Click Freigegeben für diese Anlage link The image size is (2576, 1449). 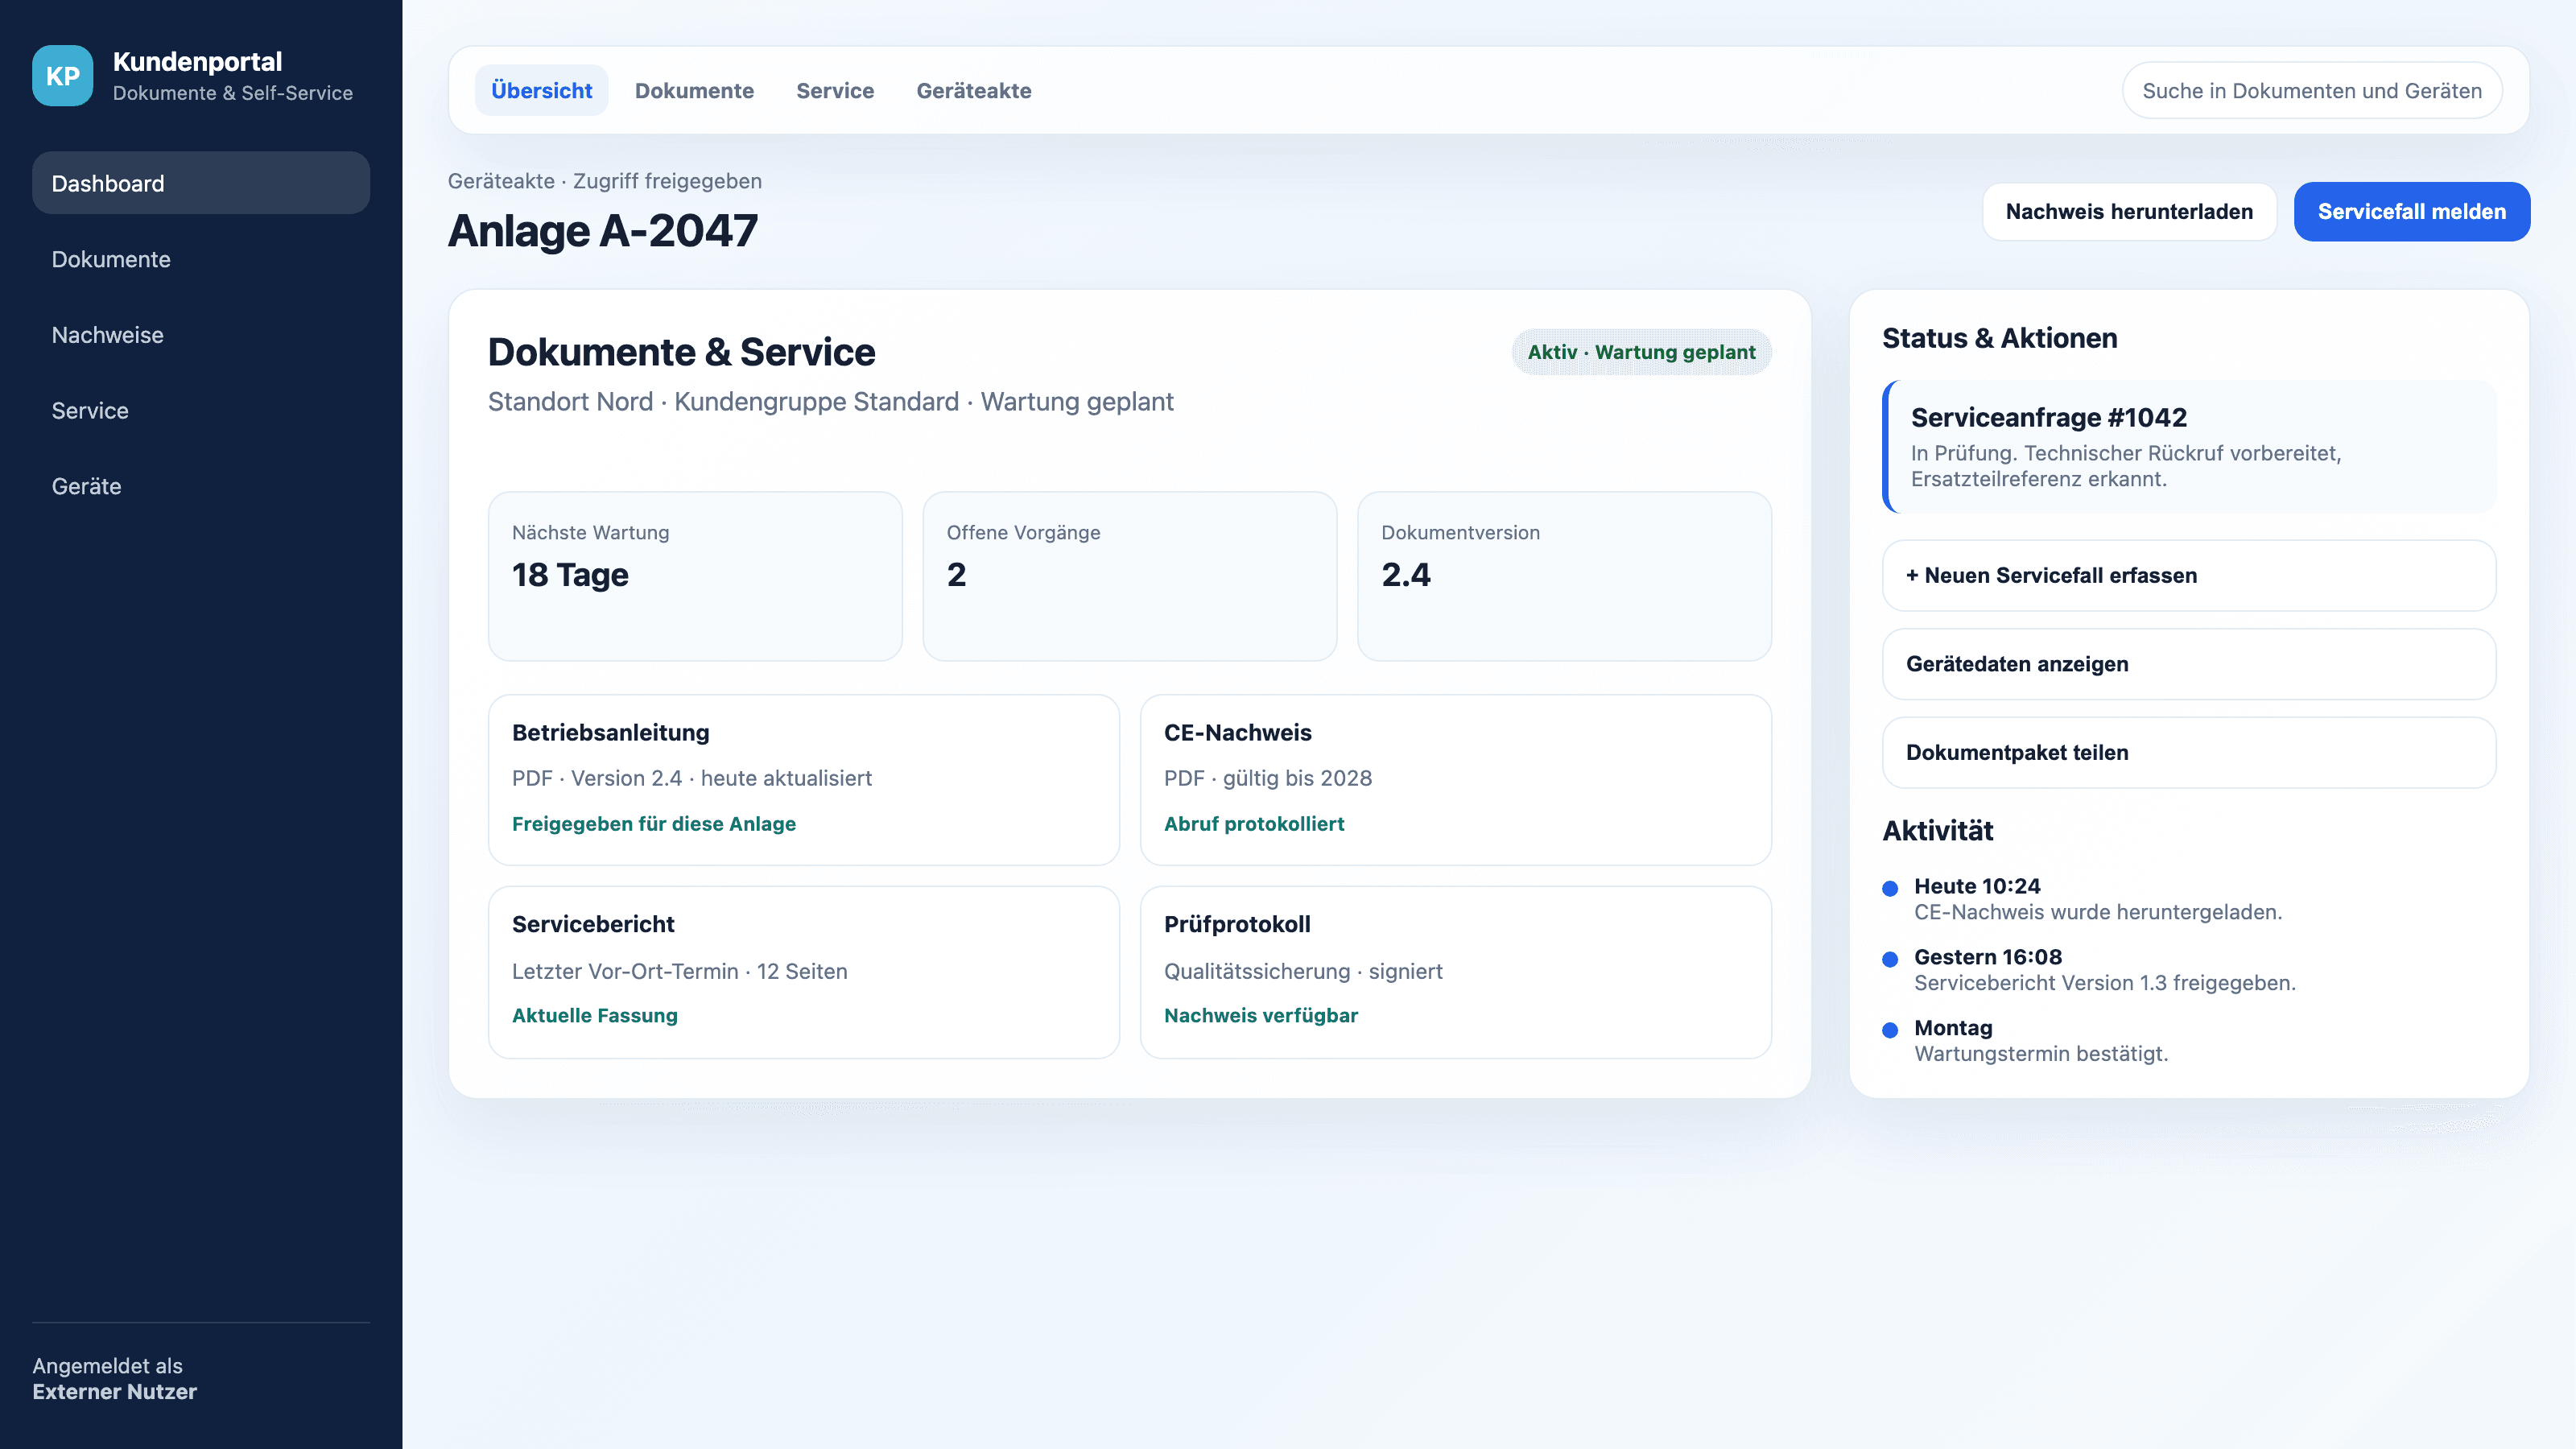point(654,823)
